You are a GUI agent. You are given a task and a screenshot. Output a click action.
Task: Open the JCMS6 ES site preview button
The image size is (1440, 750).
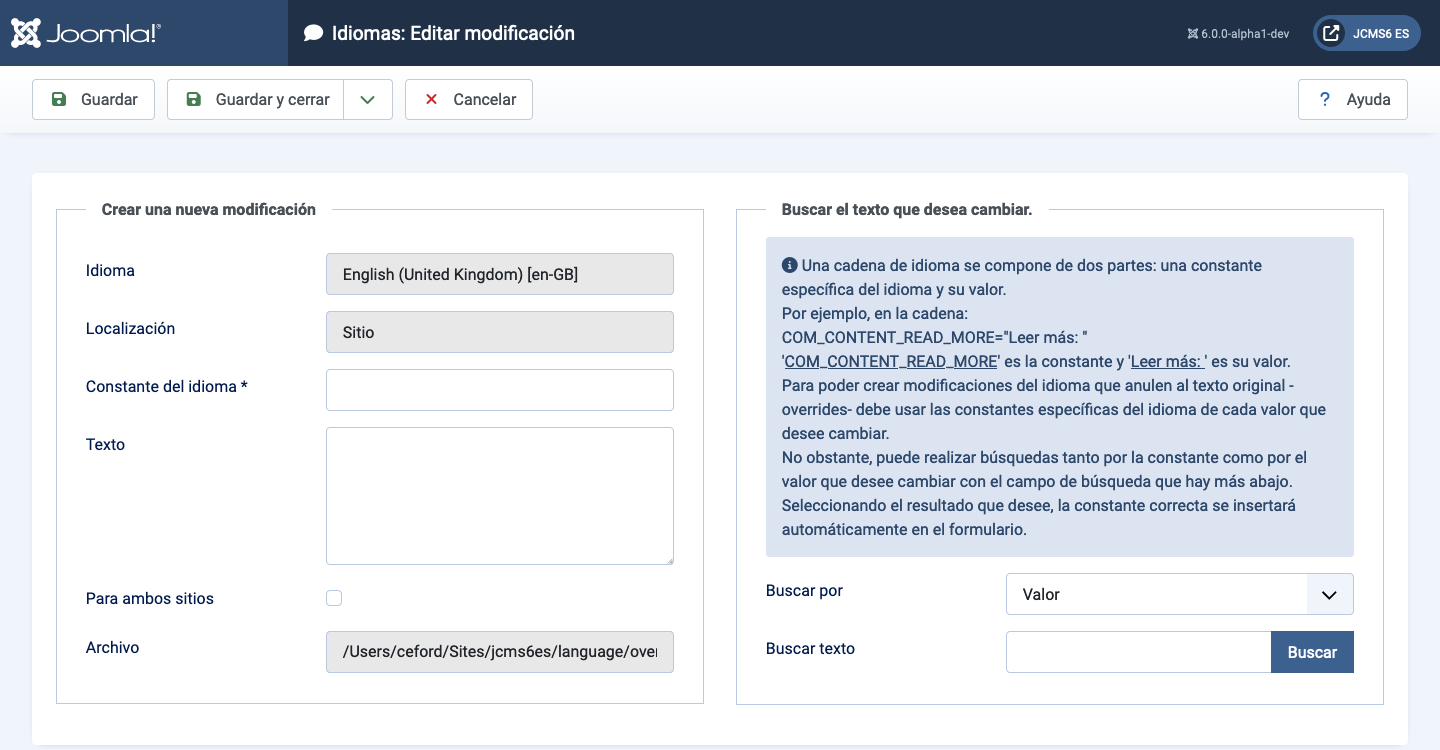coord(1366,33)
